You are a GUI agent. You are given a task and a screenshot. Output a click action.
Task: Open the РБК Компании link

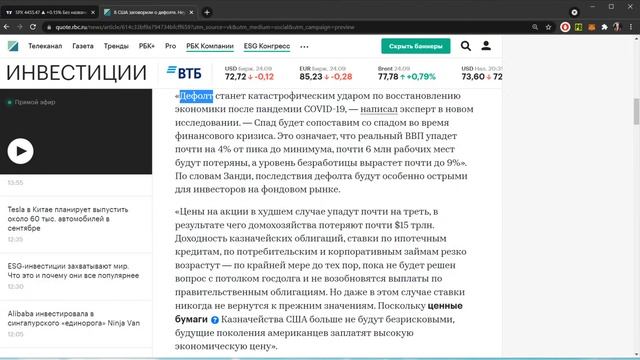tap(210, 46)
